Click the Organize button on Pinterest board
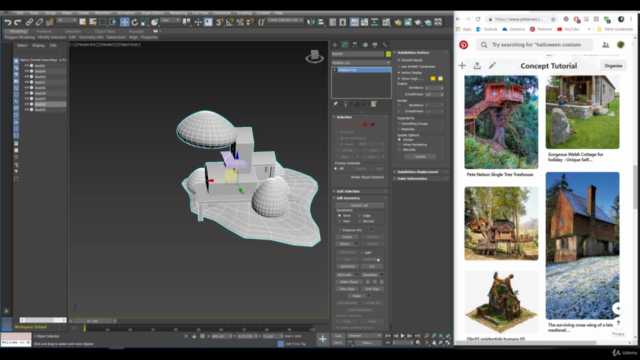 tap(613, 65)
